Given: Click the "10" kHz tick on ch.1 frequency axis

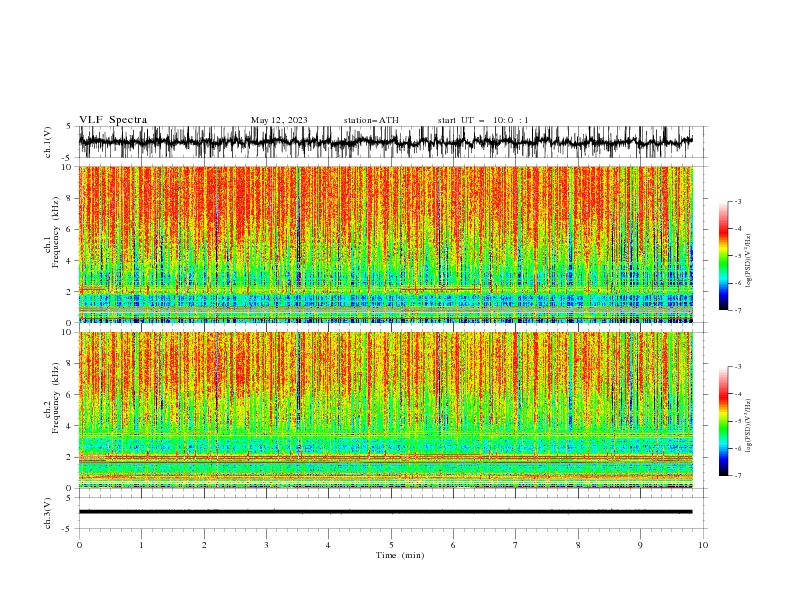Looking at the screenshot, I should (67, 167).
